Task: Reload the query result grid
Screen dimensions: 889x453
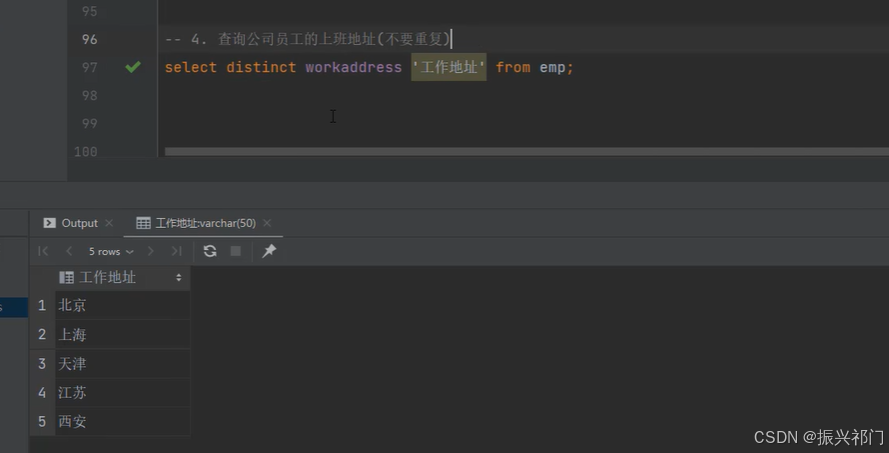Action: pos(210,251)
